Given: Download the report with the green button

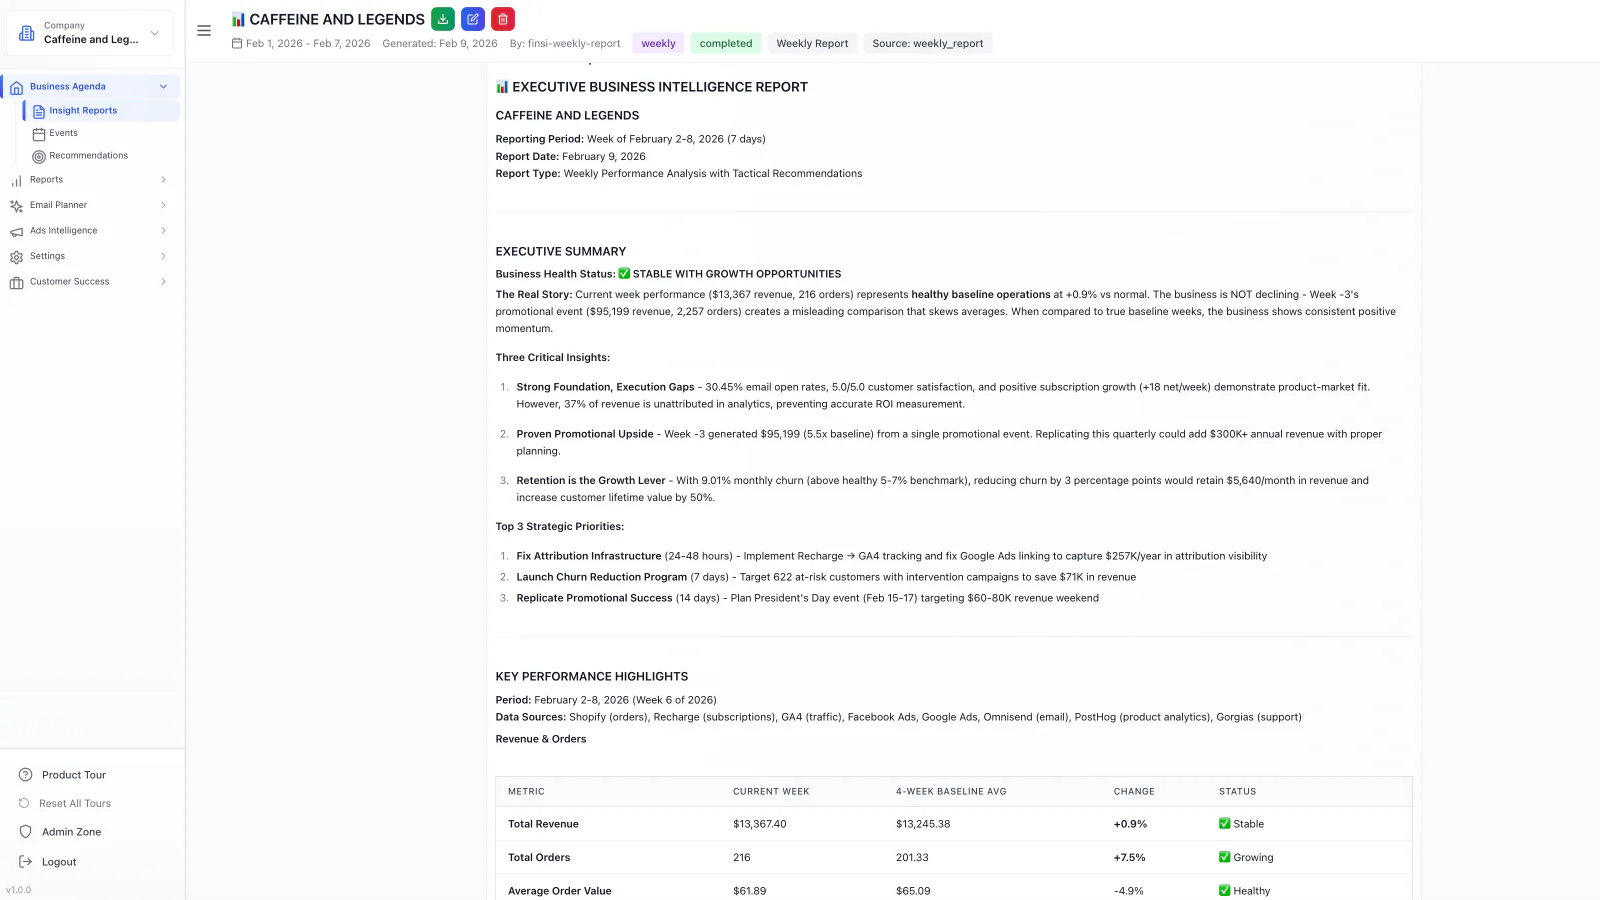Looking at the screenshot, I should (442, 19).
